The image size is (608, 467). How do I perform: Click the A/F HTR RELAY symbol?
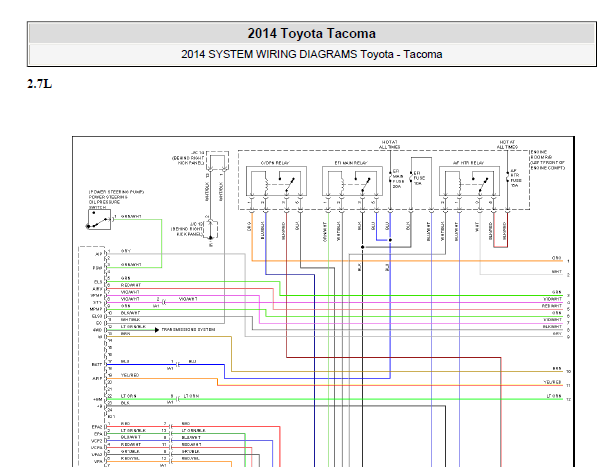tap(469, 181)
